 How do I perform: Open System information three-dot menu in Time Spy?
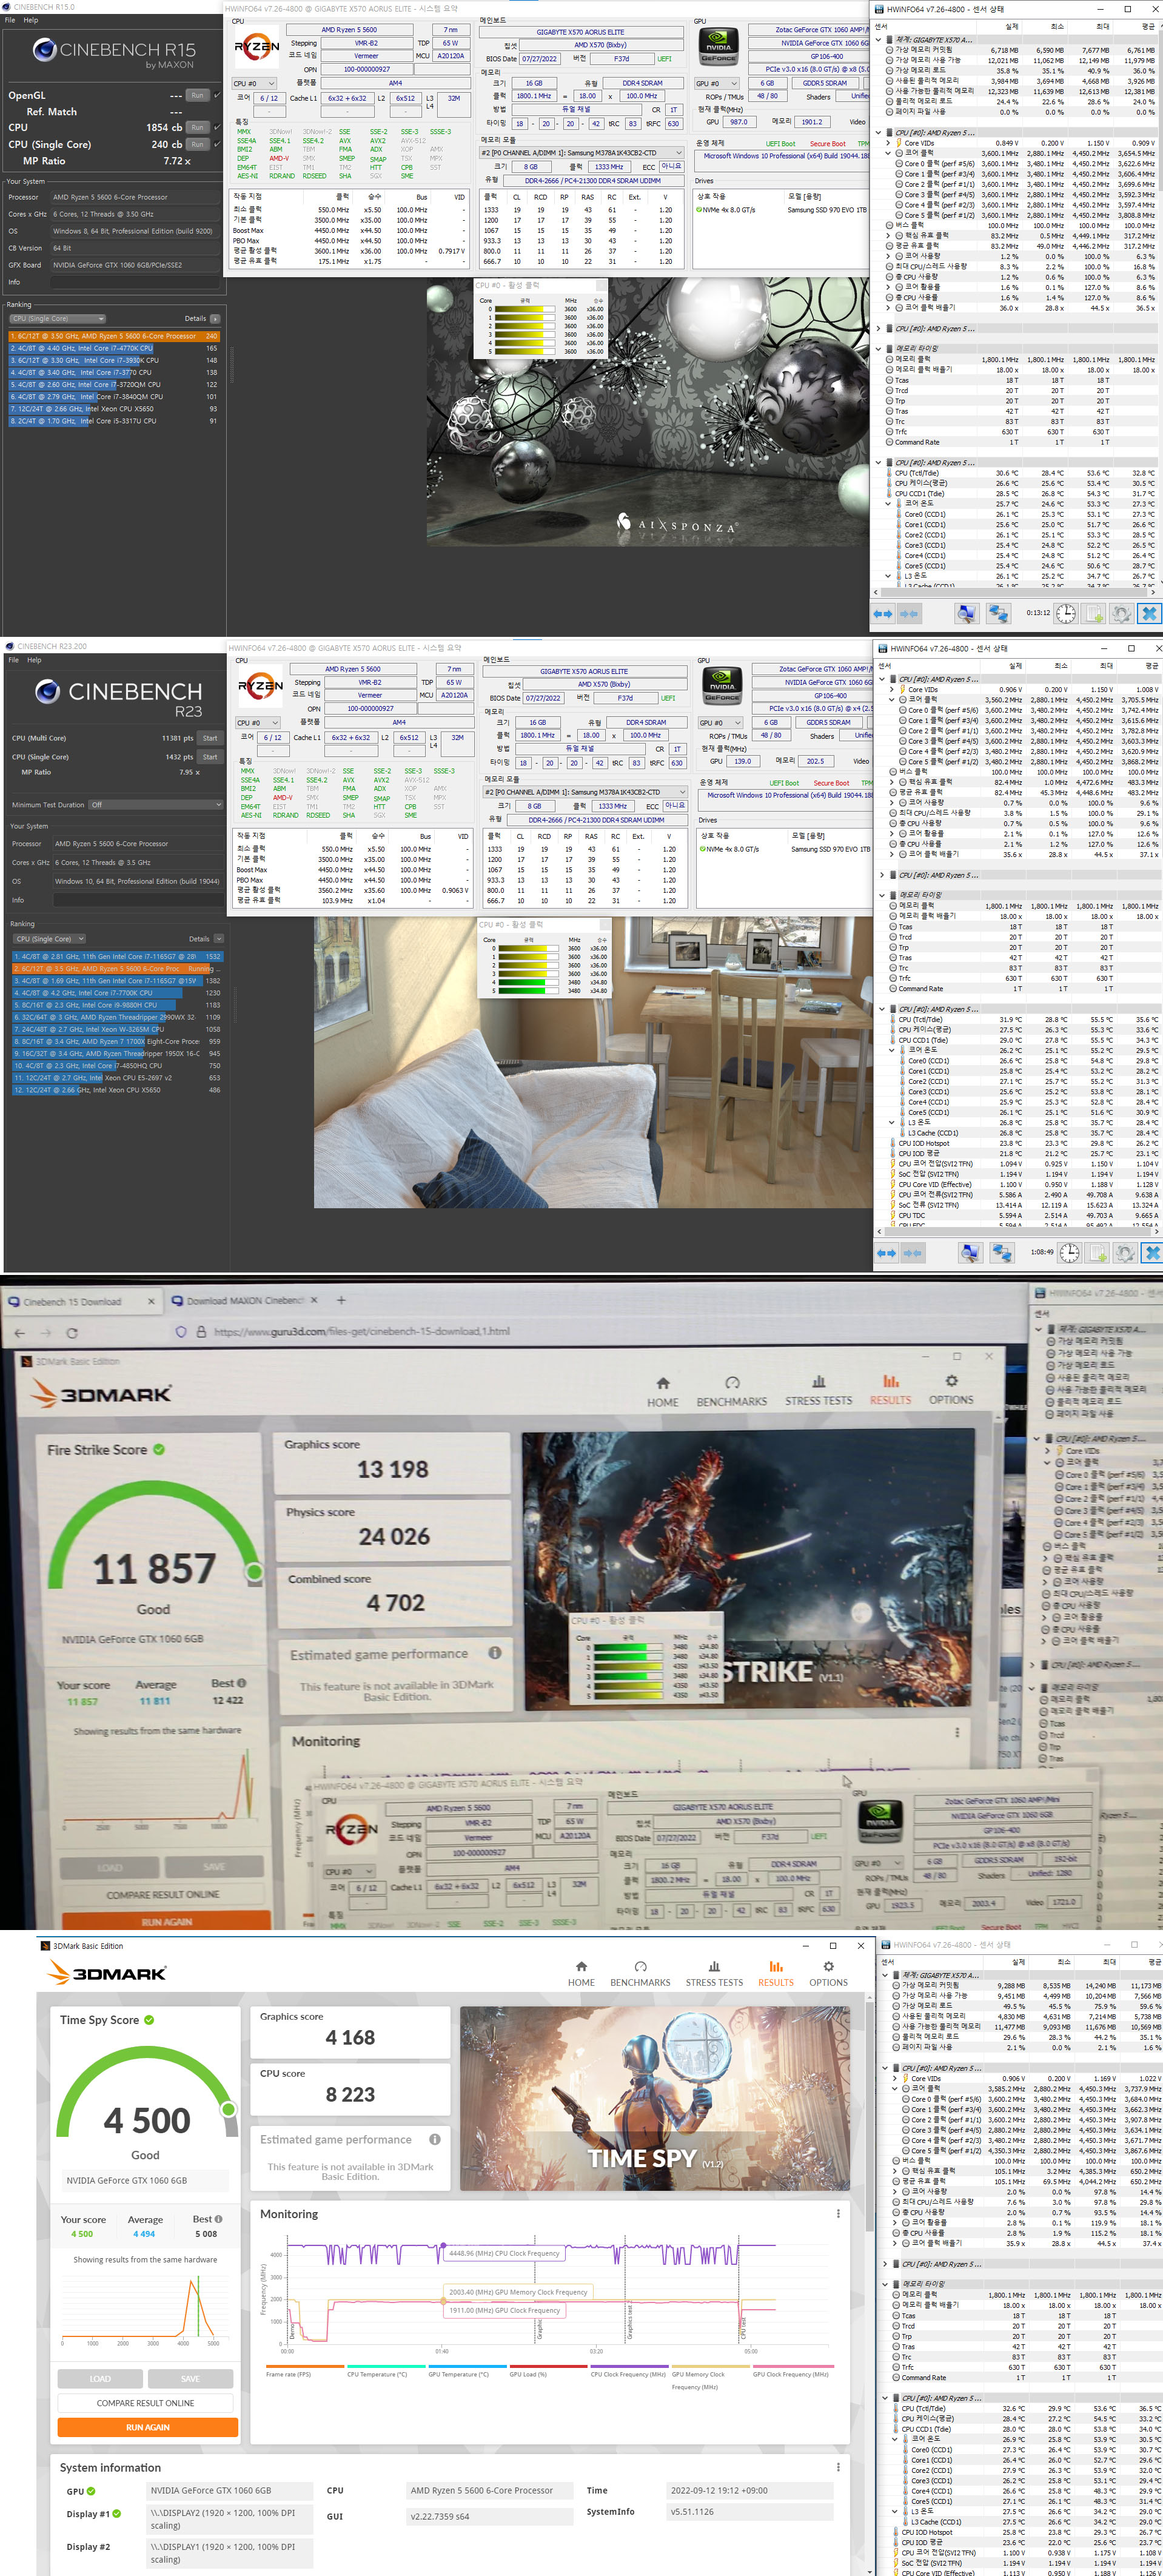[x=838, y=2467]
